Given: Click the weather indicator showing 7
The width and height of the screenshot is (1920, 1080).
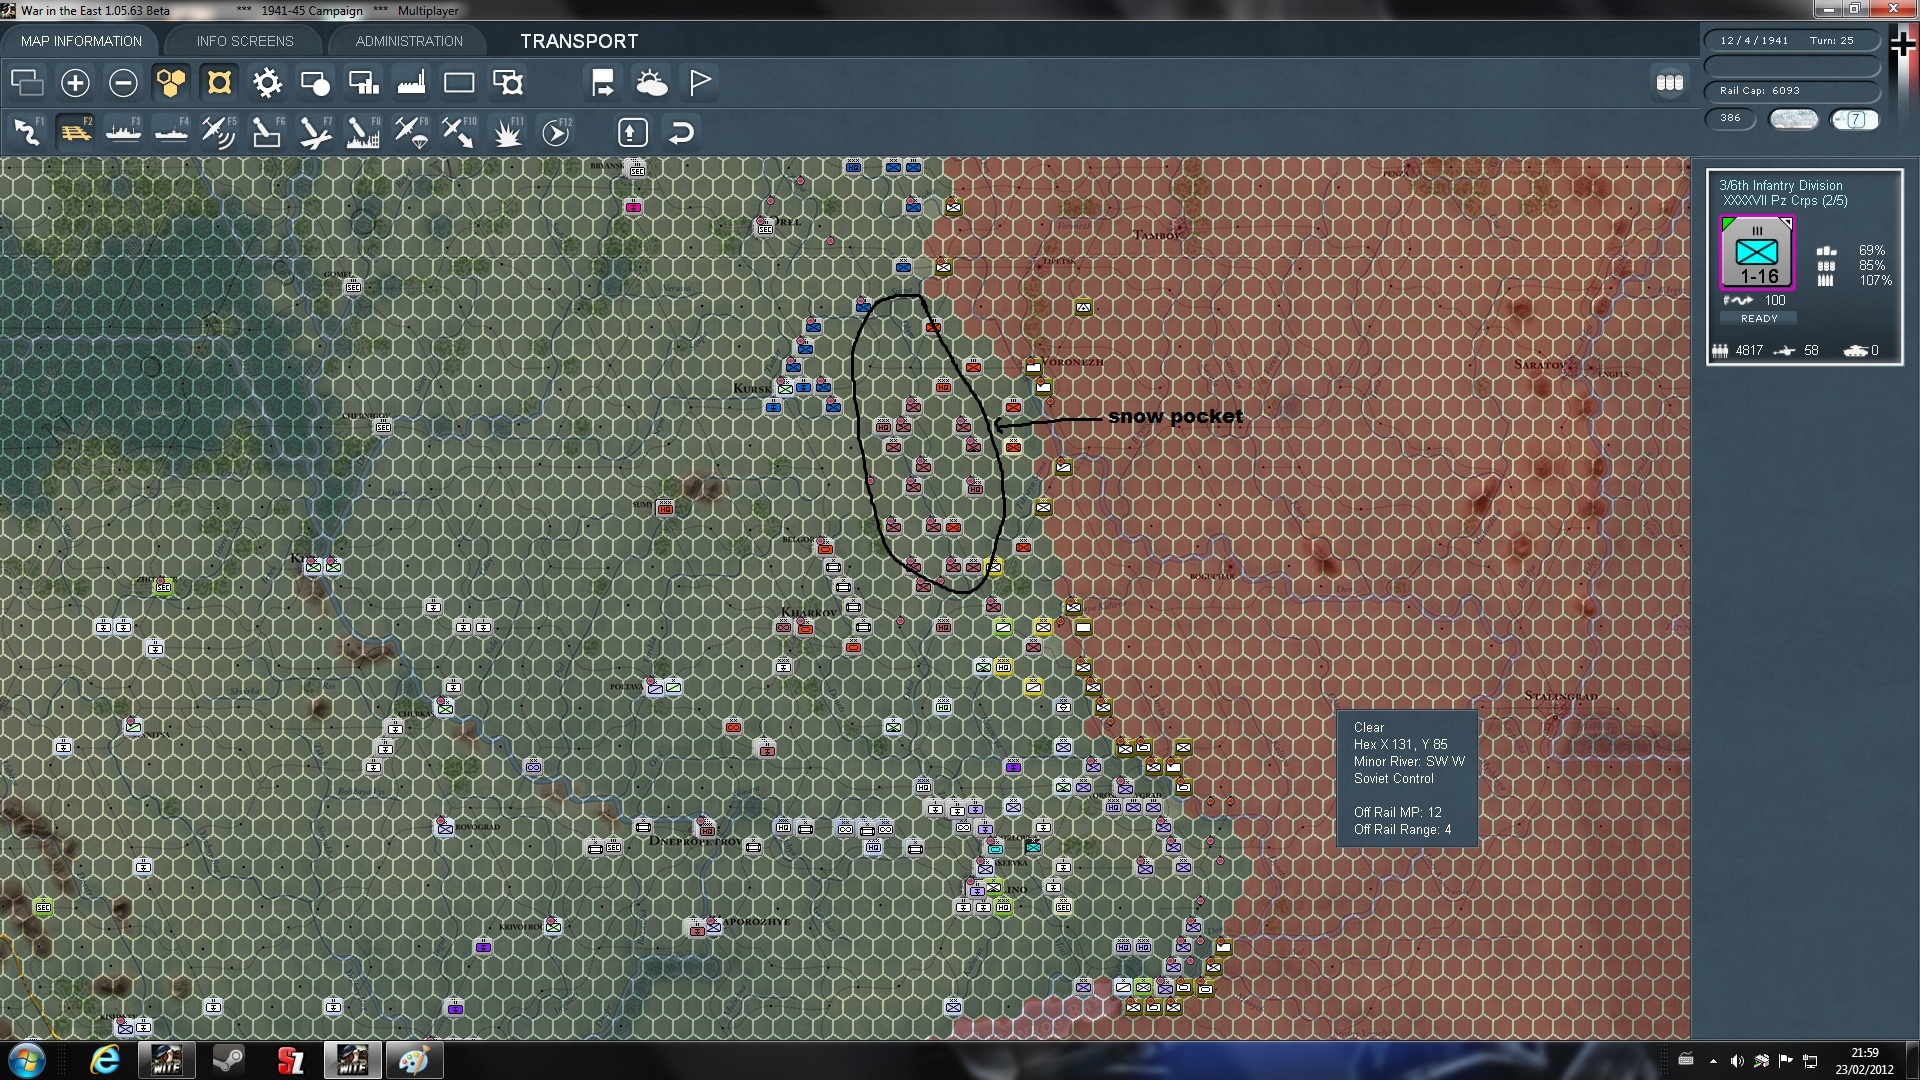Looking at the screenshot, I should [1855, 119].
